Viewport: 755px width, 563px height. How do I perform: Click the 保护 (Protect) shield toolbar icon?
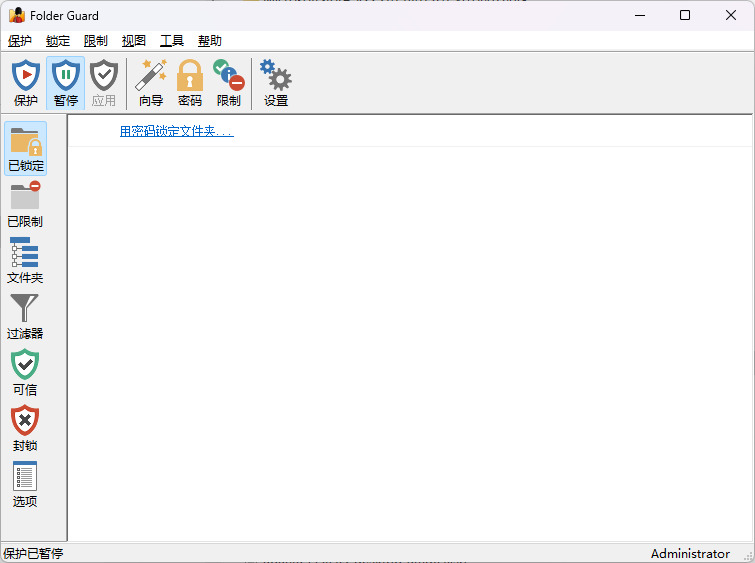(x=26, y=83)
